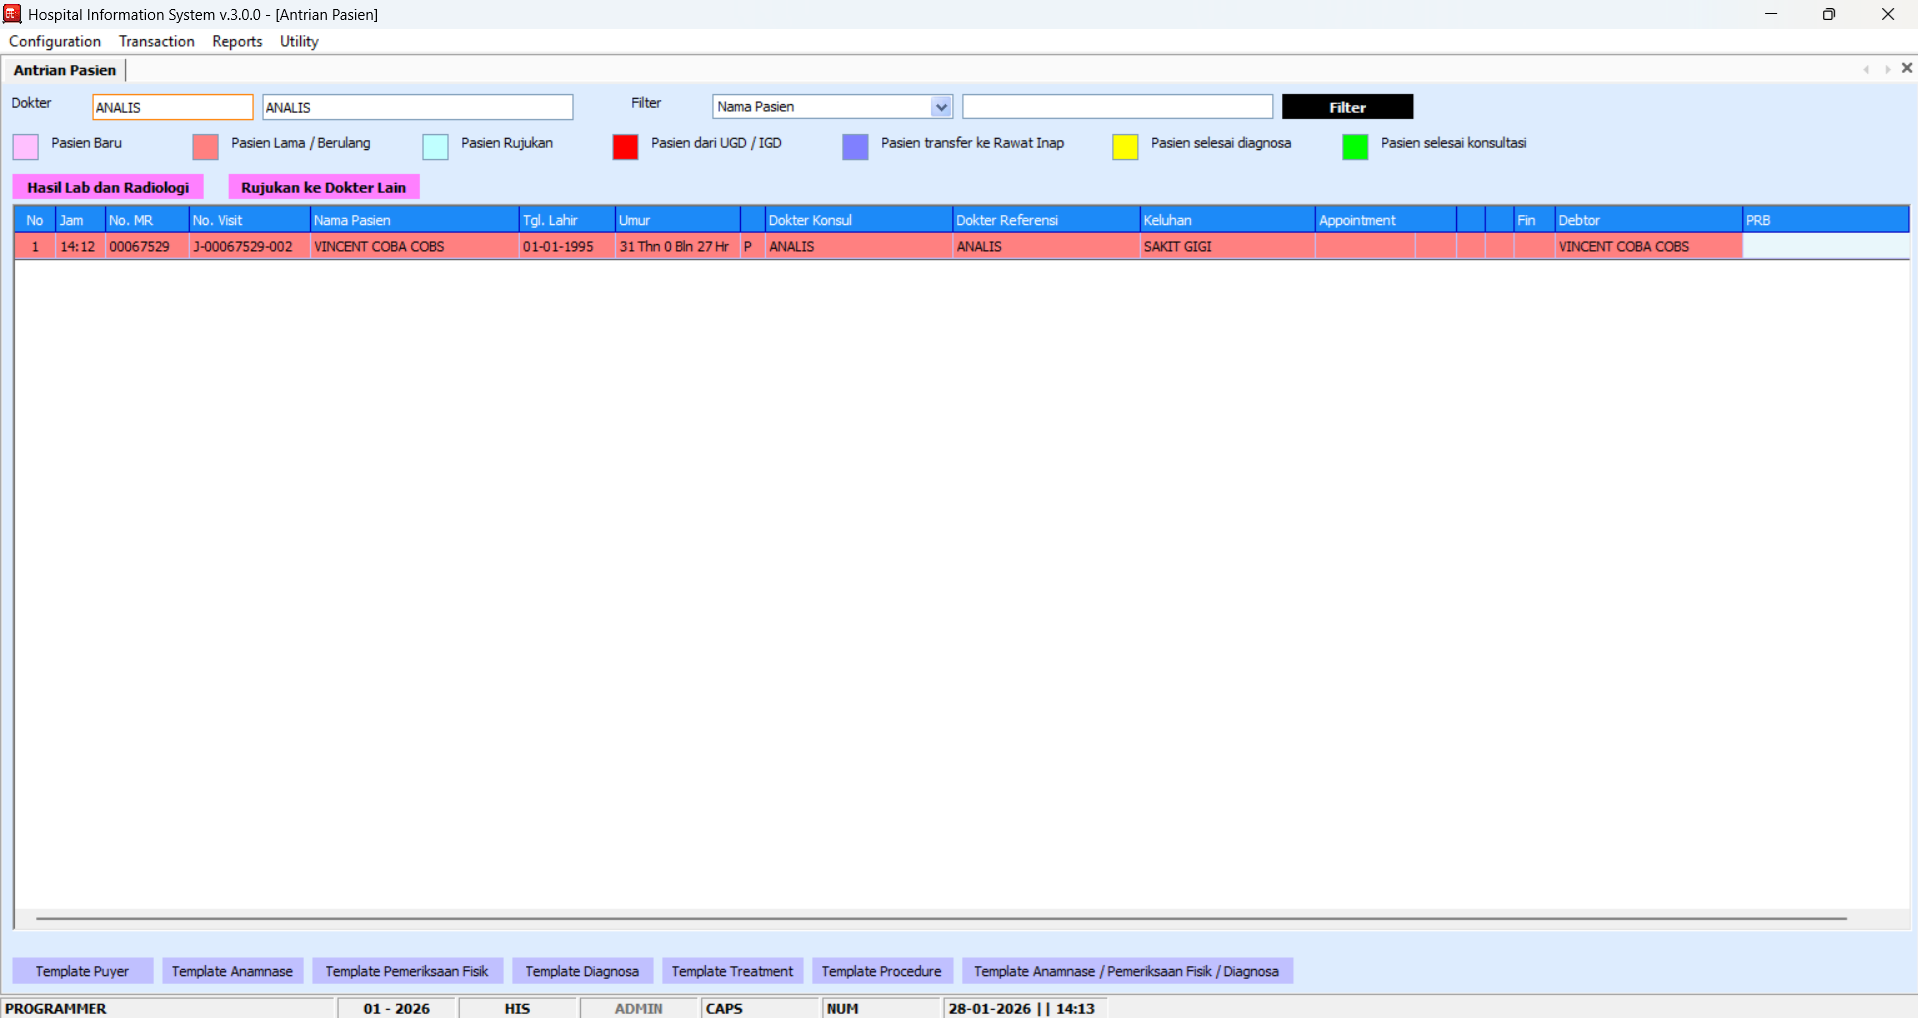The image size is (1920, 1018).
Task: Click the left tab scroll arrow
Action: click(x=1866, y=69)
